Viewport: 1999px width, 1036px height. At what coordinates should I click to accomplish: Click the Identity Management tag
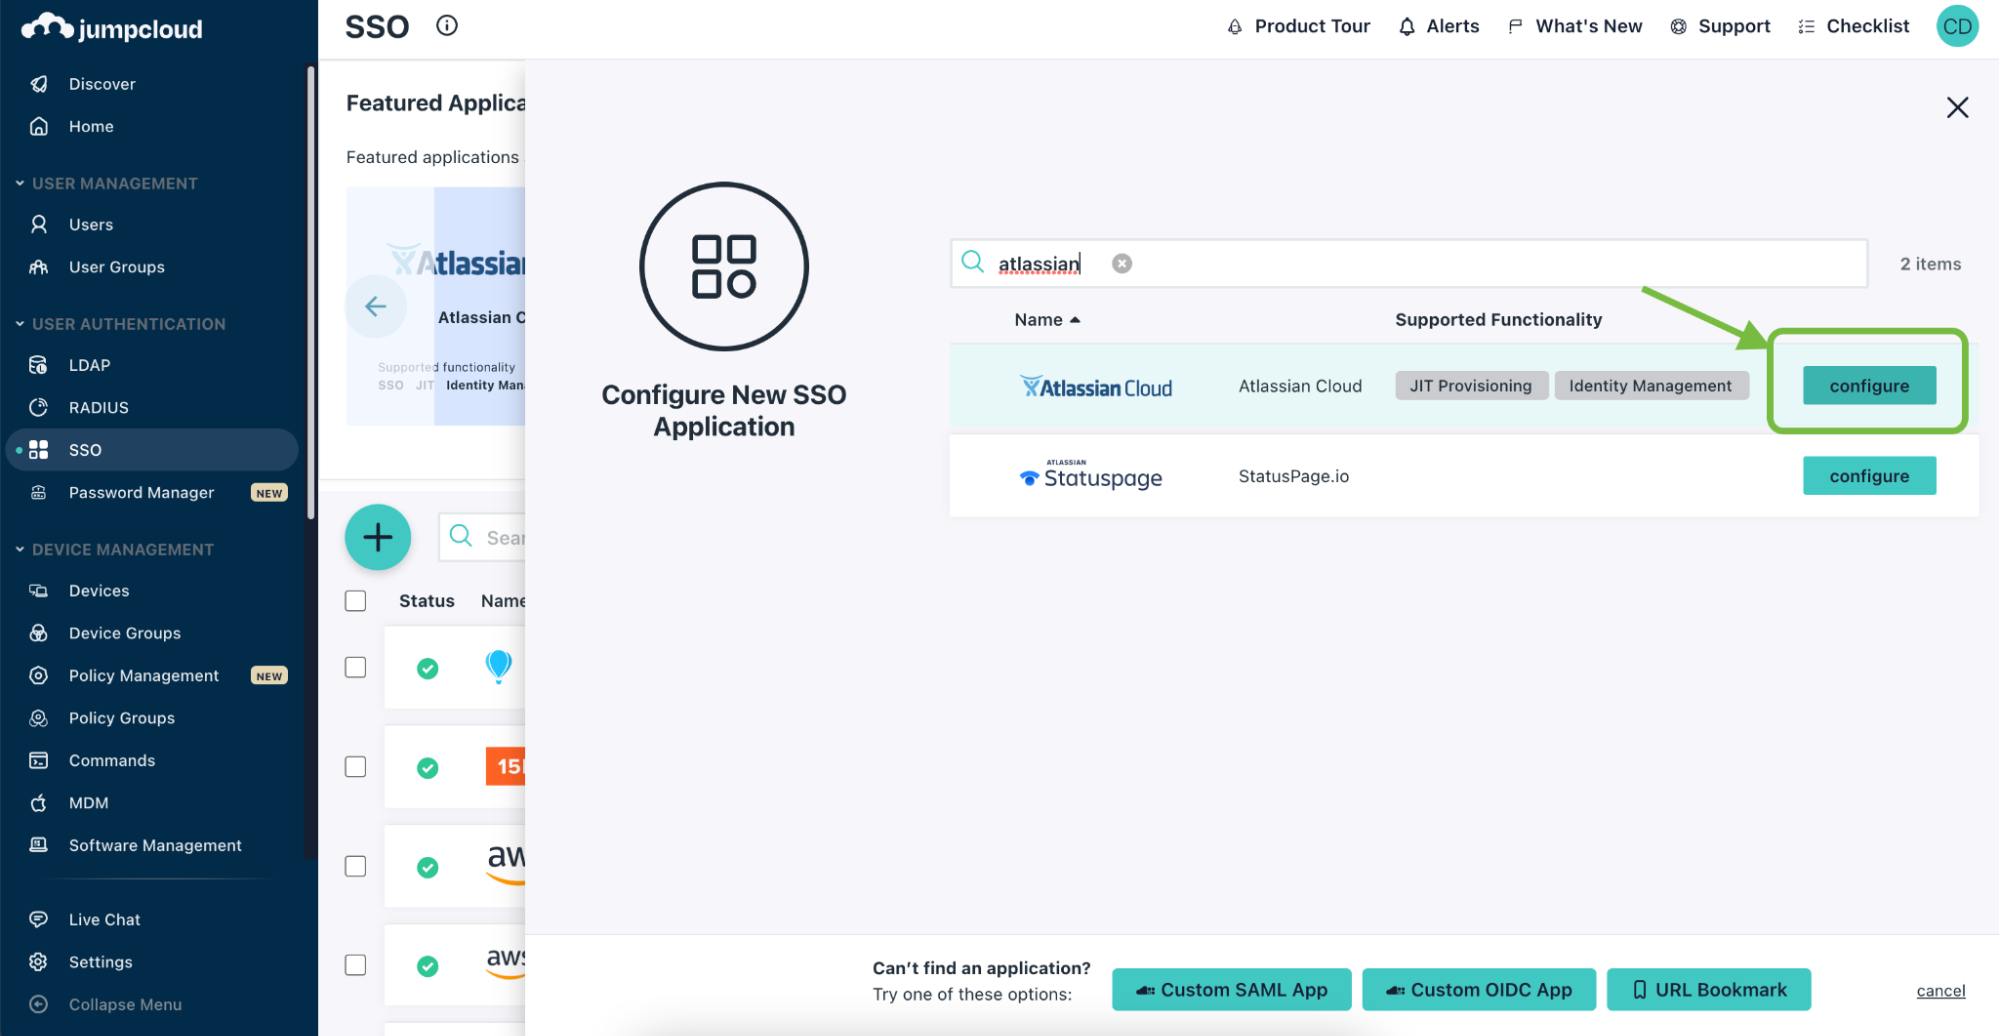coord(1650,385)
